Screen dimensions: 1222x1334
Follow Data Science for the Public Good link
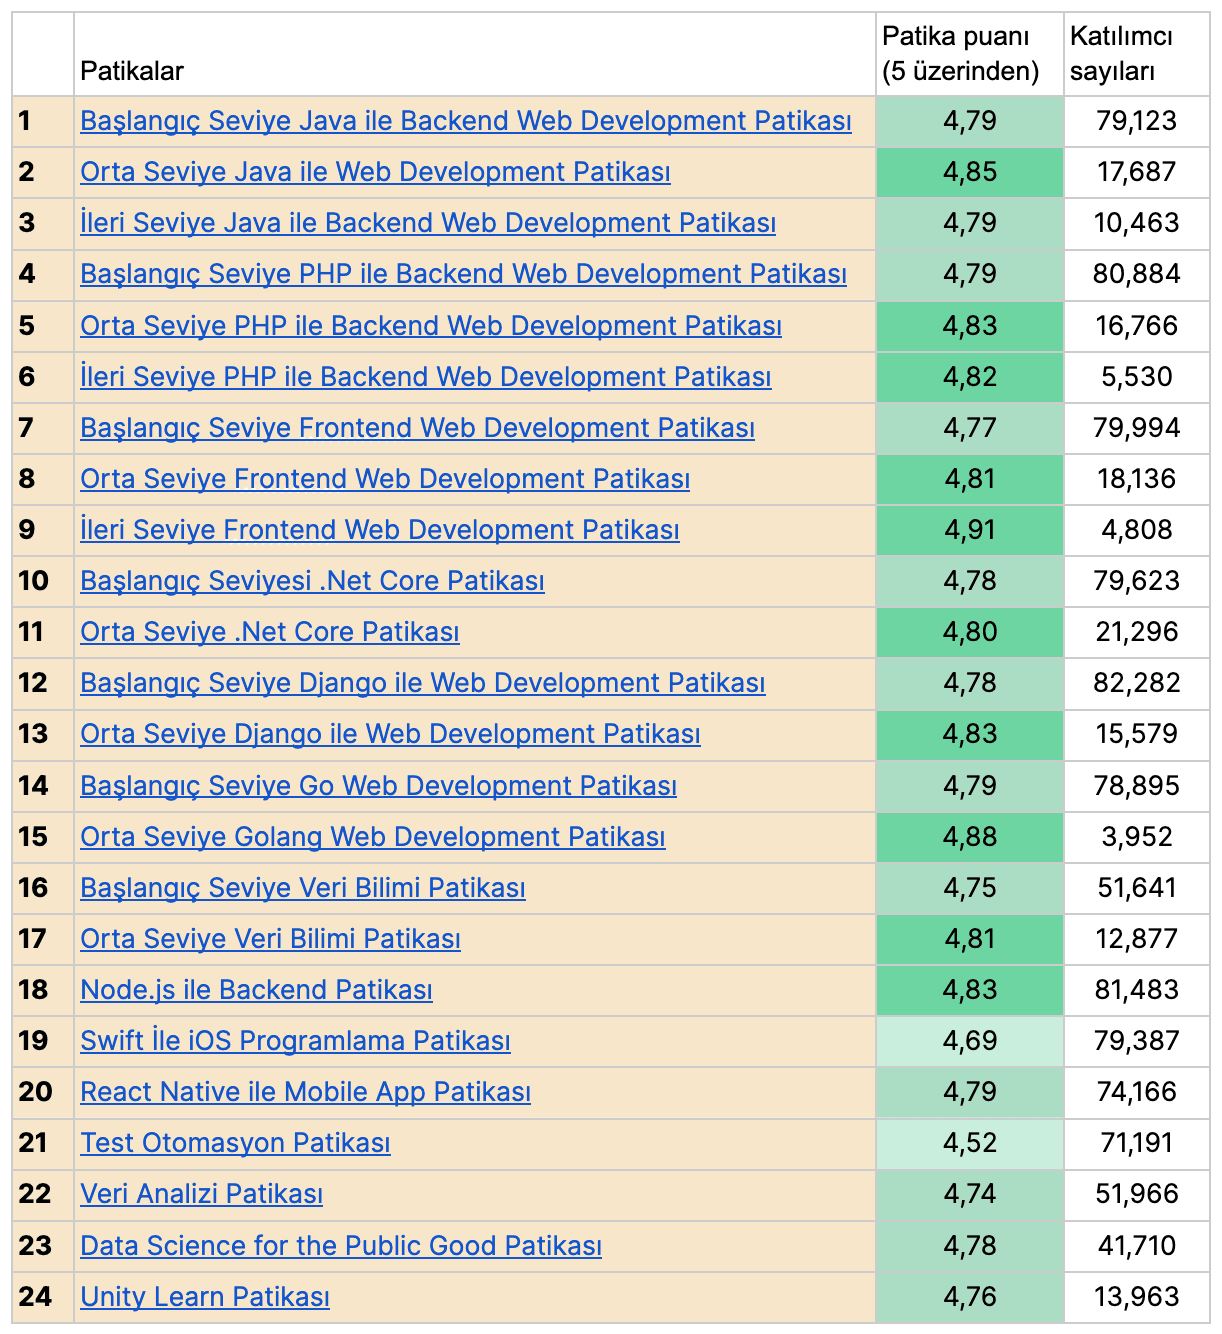tap(340, 1246)
